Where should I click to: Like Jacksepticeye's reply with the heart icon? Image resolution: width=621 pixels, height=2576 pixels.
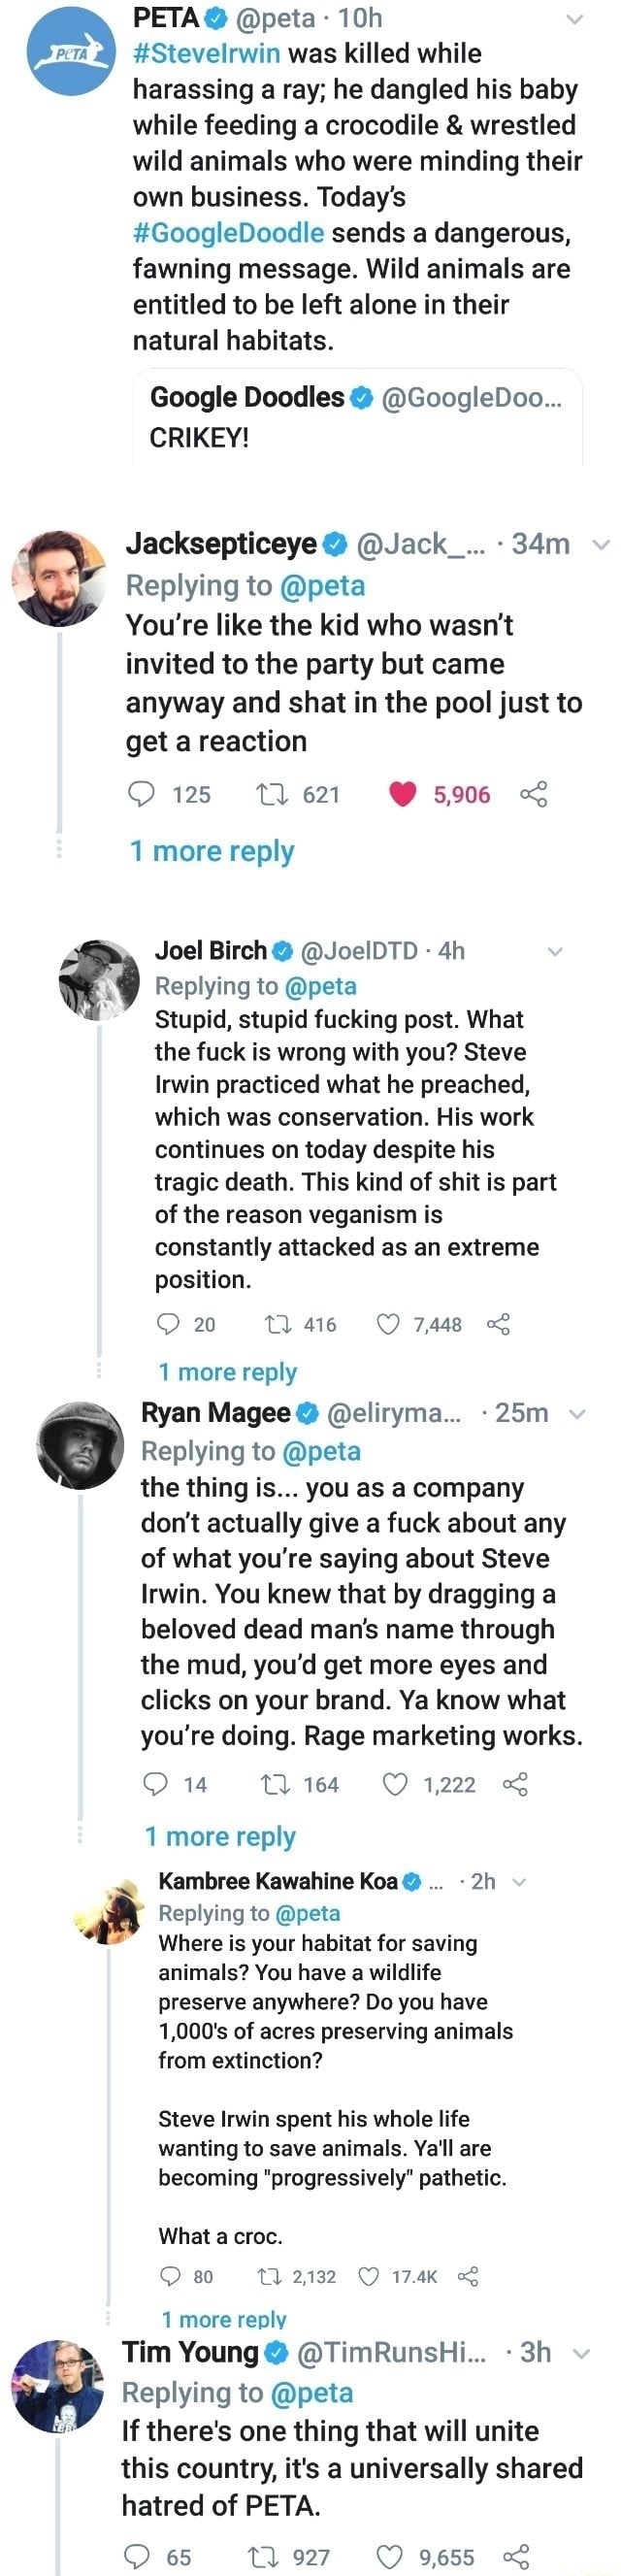coord(402,794)
